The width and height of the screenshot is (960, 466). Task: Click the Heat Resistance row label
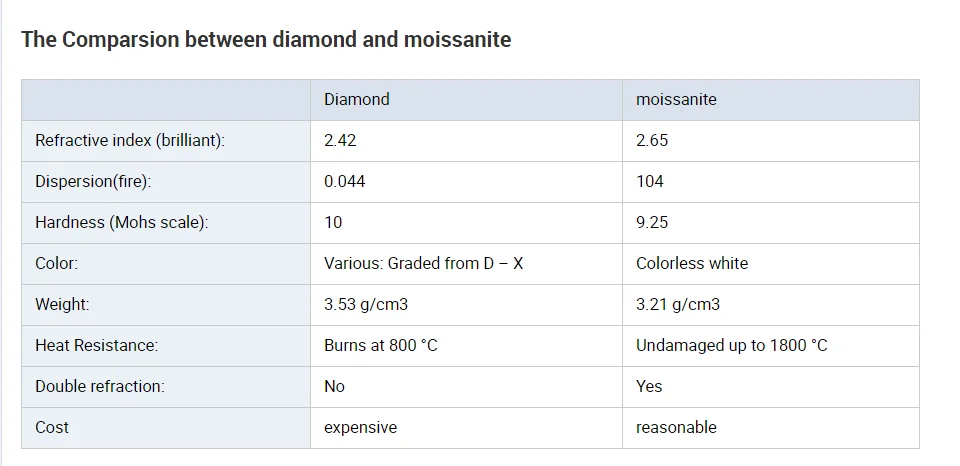click(x=96, y=346)
